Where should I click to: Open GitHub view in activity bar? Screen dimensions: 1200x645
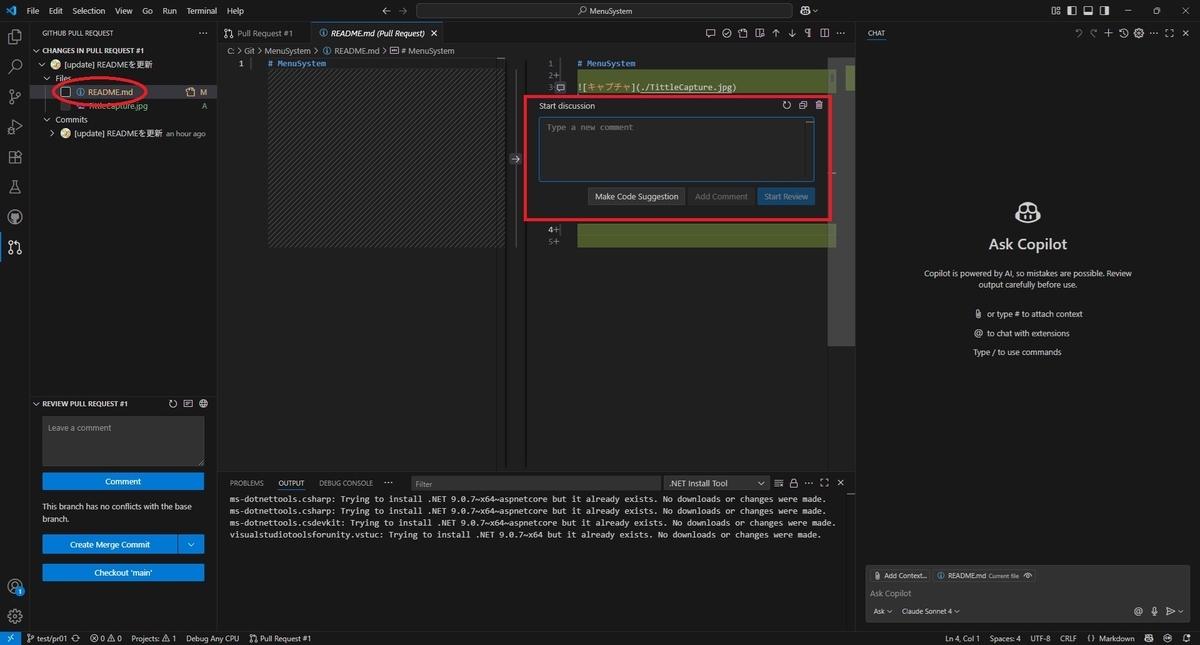click(x=15, y=217)
